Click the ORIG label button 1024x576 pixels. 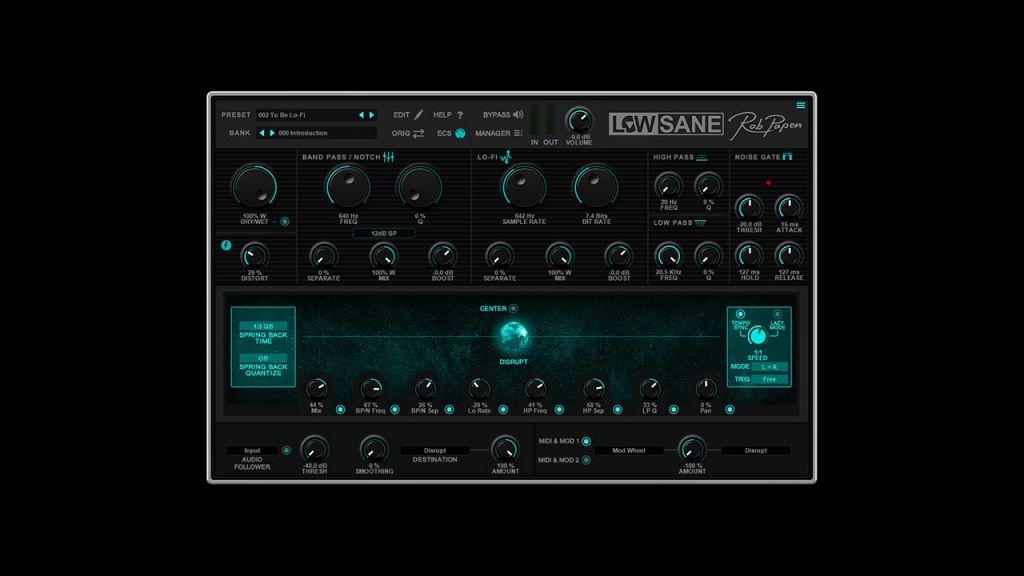tap(401, 133)
